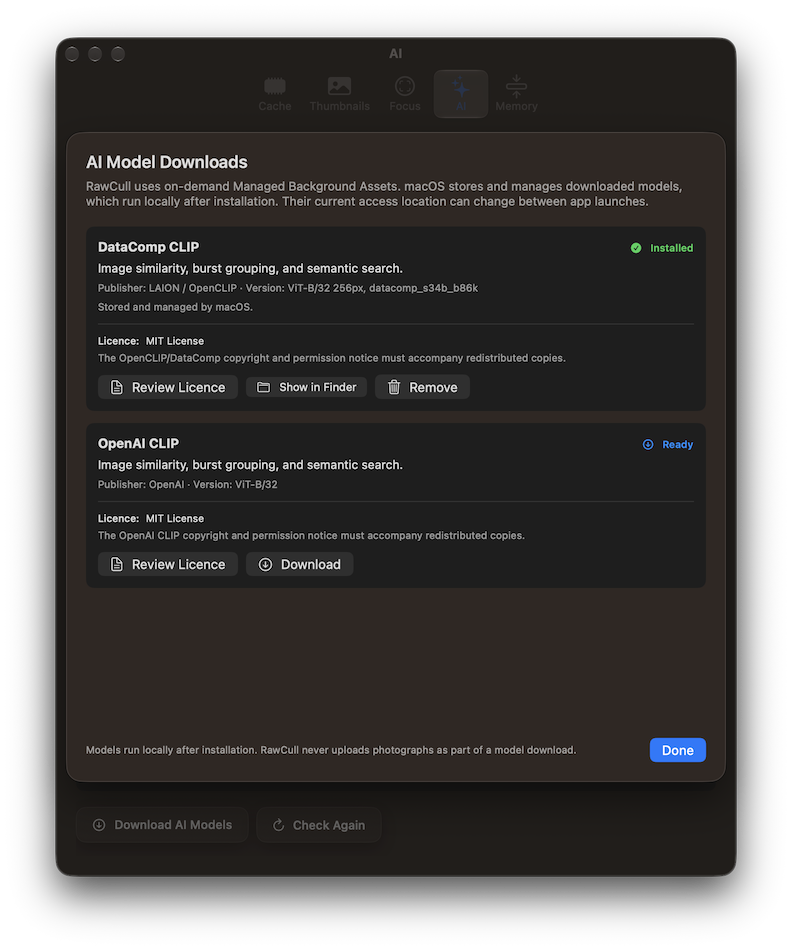Click the OpenCLIP/DataComp copyright notice text

pyautogui.click(x=331, y=358)
